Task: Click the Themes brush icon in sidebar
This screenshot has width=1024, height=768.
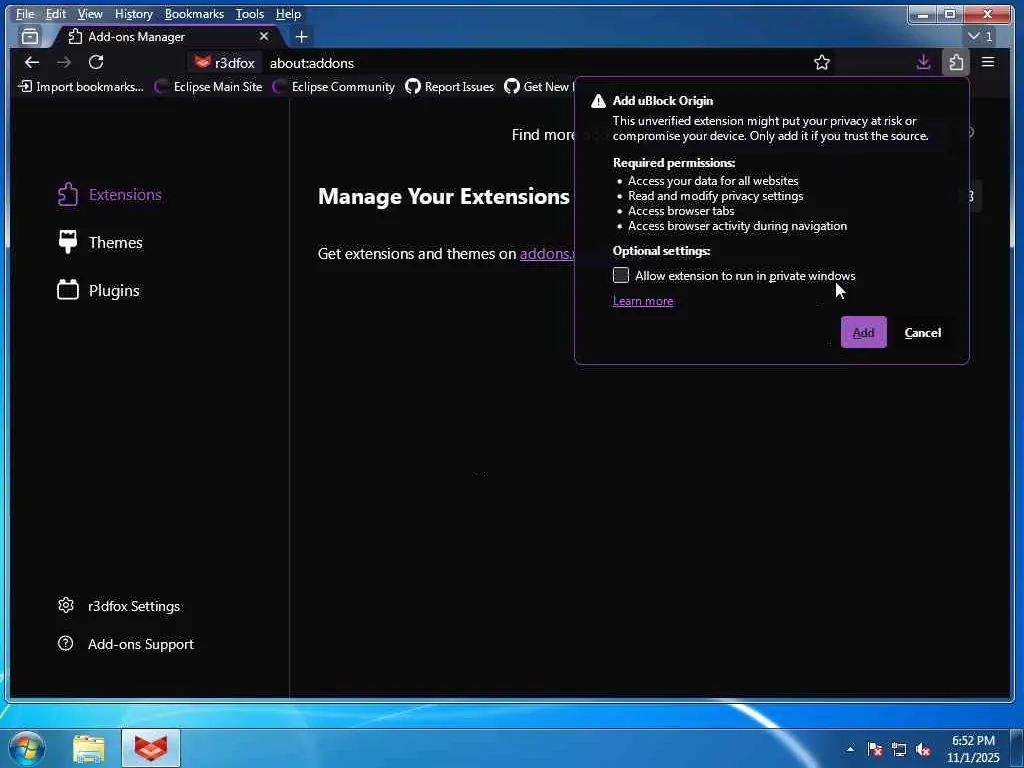Action: pos(67,242)
